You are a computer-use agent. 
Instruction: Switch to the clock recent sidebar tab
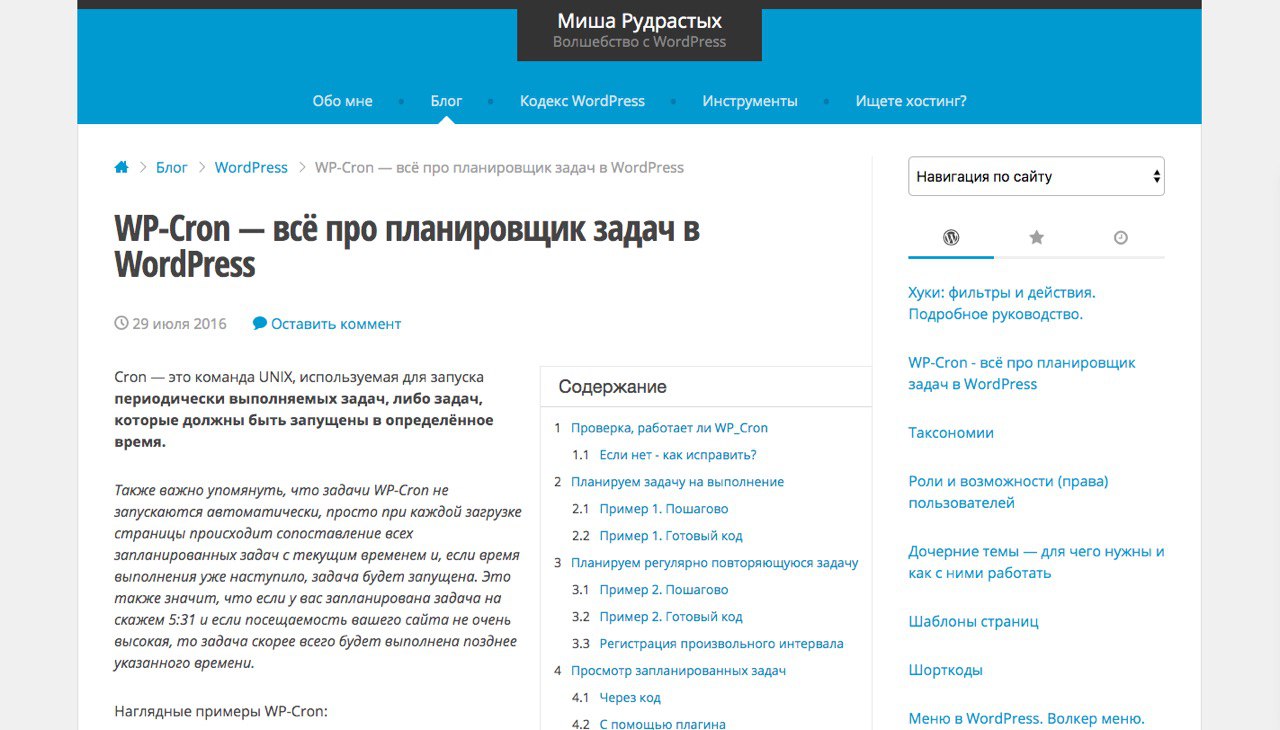coord(1121,237)
